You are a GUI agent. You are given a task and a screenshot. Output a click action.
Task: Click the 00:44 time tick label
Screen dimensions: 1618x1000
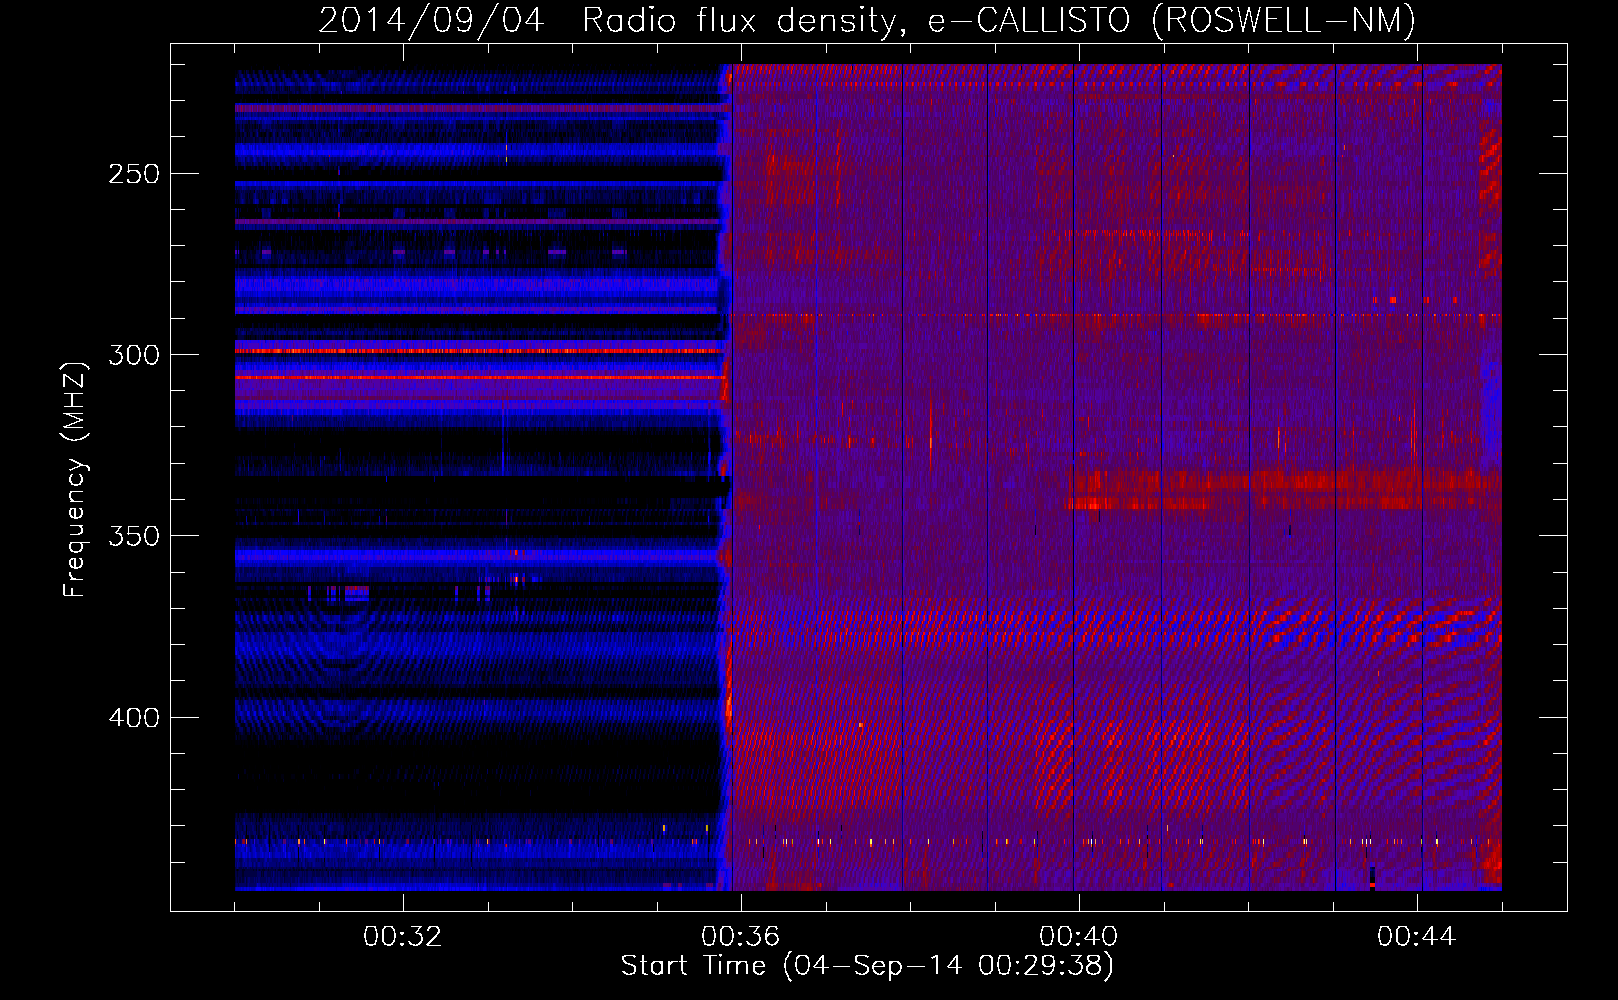point(1416,937)
